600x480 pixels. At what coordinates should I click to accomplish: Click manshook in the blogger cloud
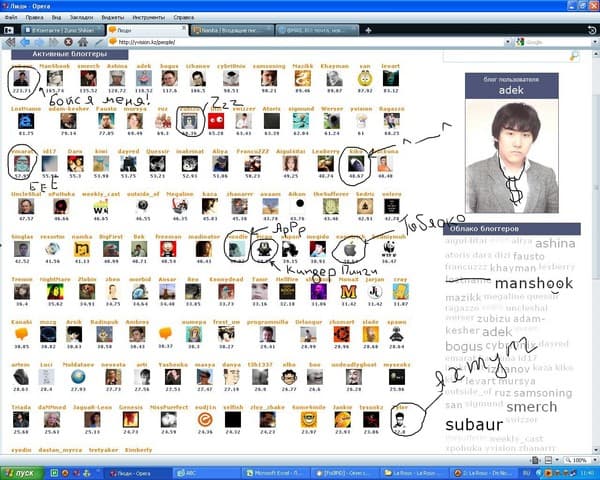(534, 283)
